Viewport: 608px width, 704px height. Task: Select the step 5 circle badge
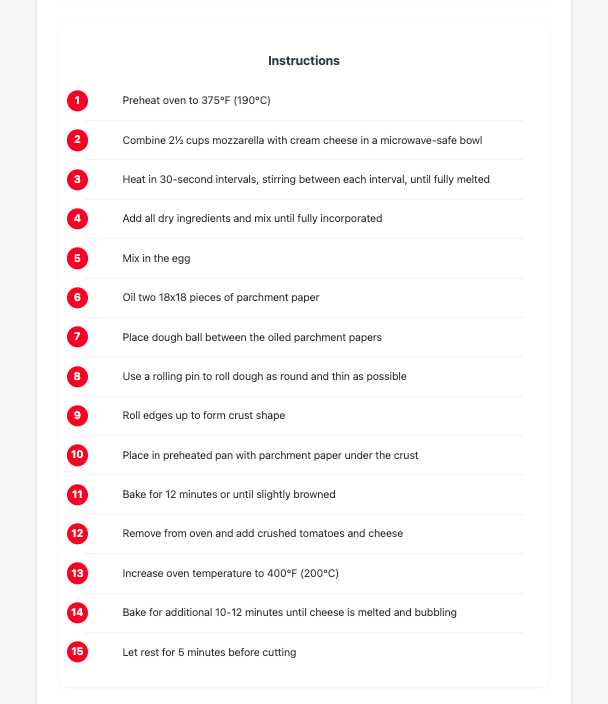77,258
